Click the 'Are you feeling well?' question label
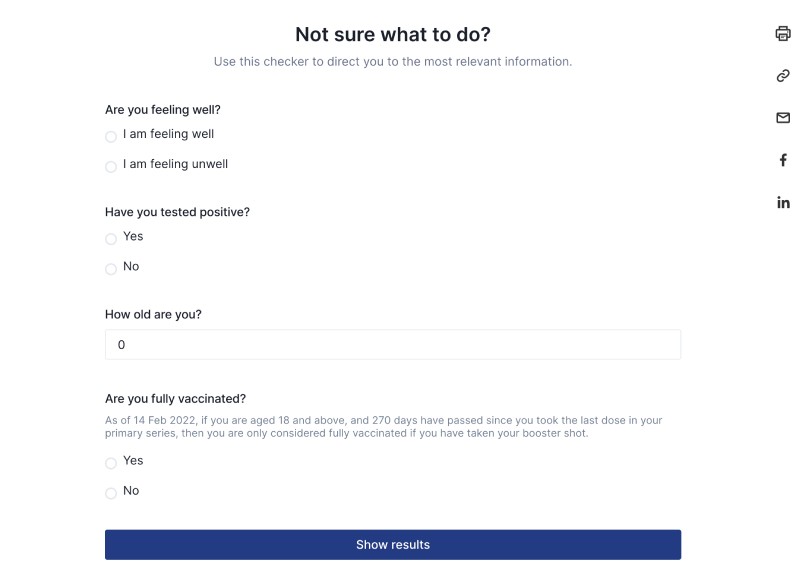 pos(163,110)
